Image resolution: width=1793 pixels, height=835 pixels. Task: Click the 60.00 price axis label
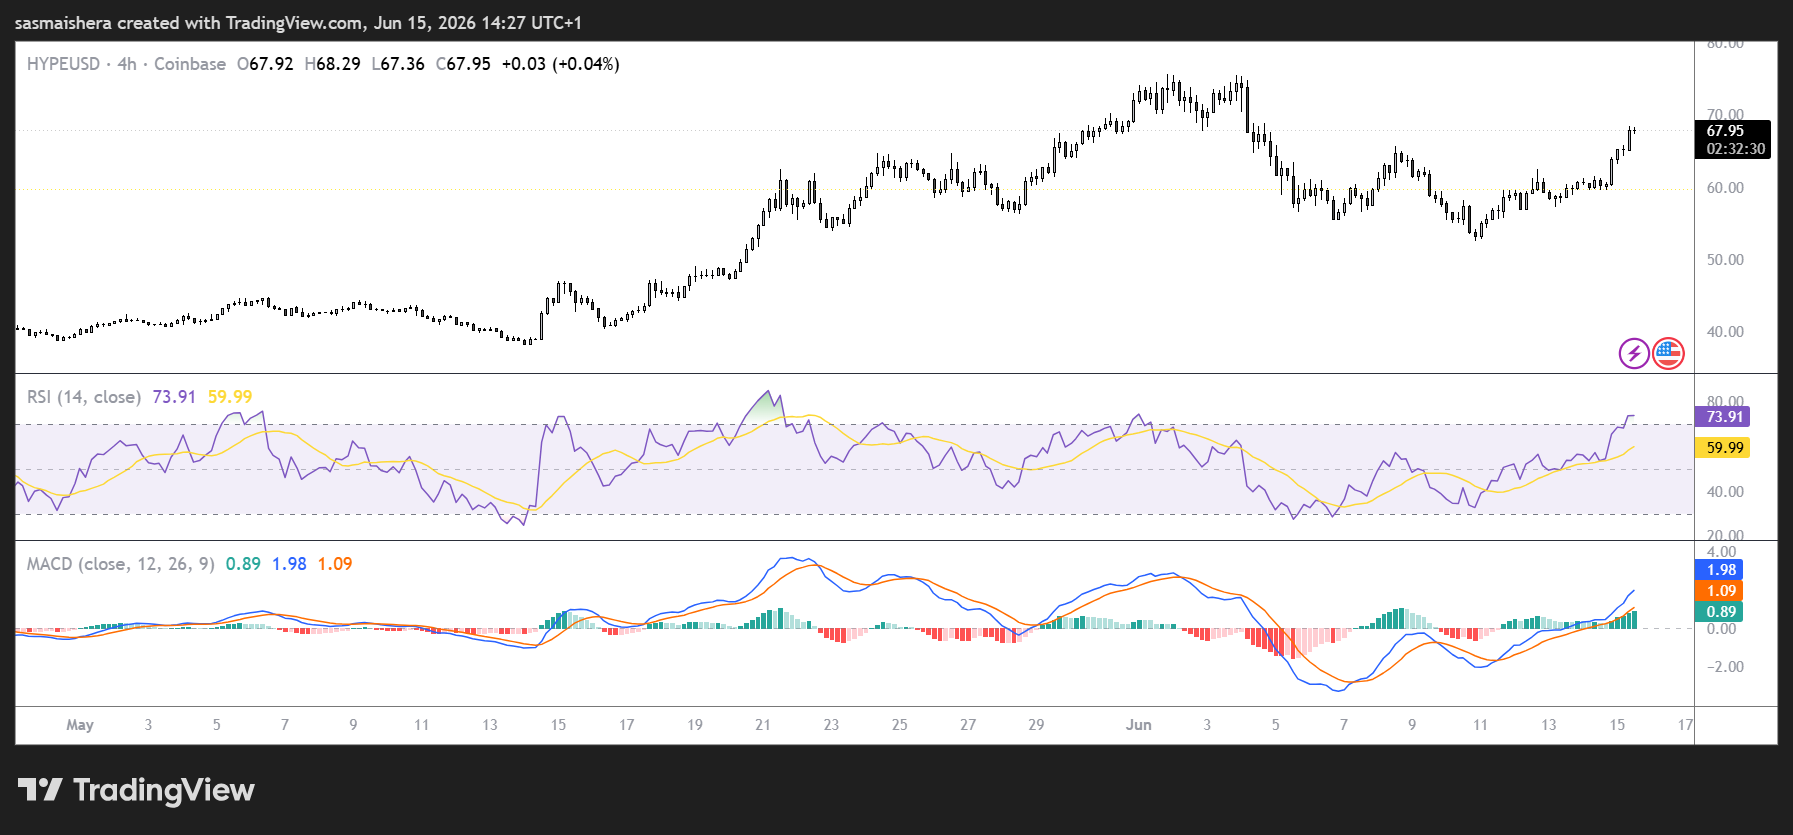[1725, 188]
